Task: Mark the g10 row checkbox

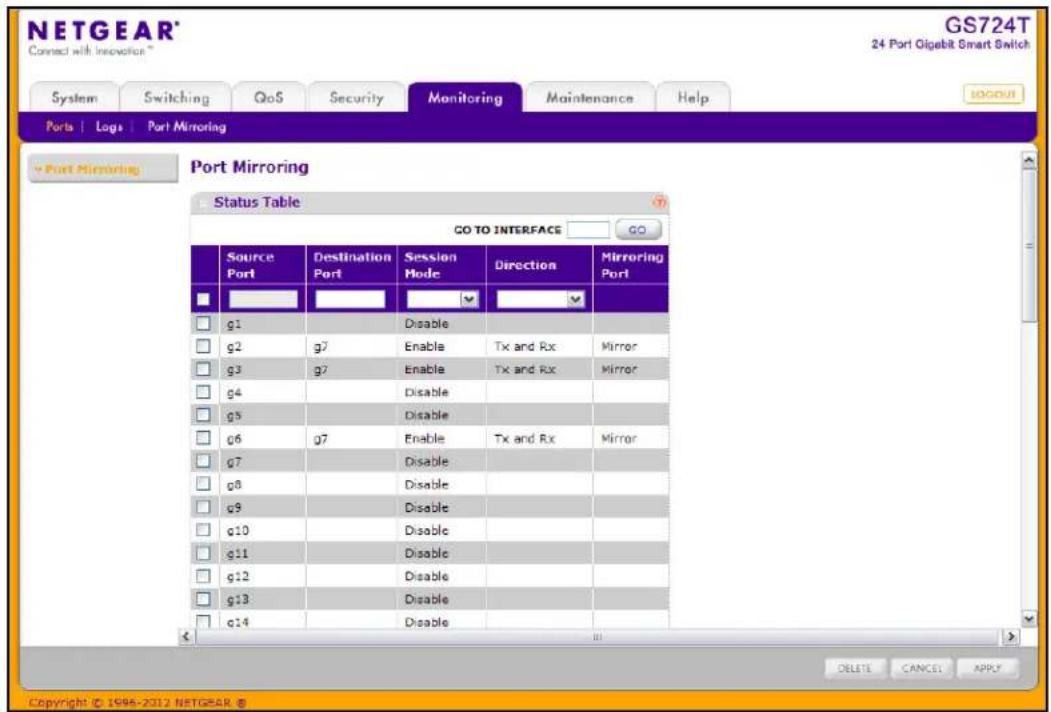Action: [x=203, y=530]
